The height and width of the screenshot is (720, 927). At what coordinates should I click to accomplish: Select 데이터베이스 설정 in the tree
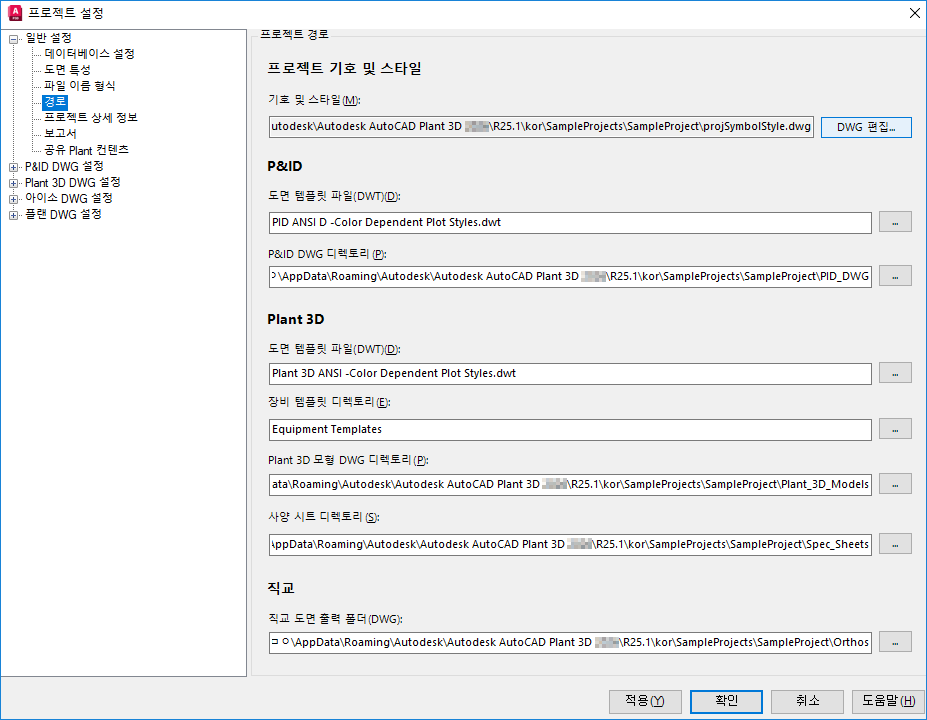pos(89,54)
